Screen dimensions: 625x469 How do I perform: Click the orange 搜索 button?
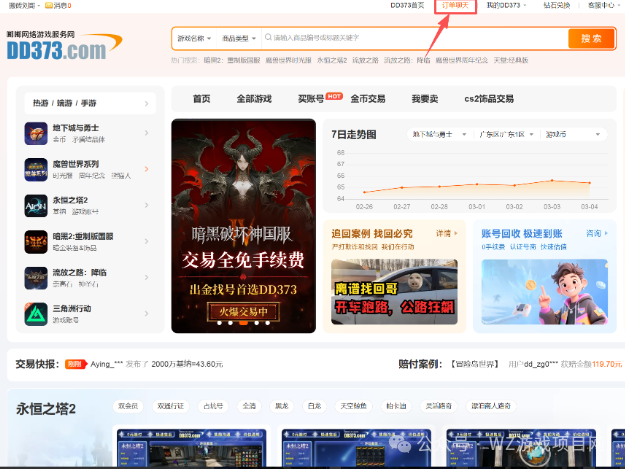591,39
